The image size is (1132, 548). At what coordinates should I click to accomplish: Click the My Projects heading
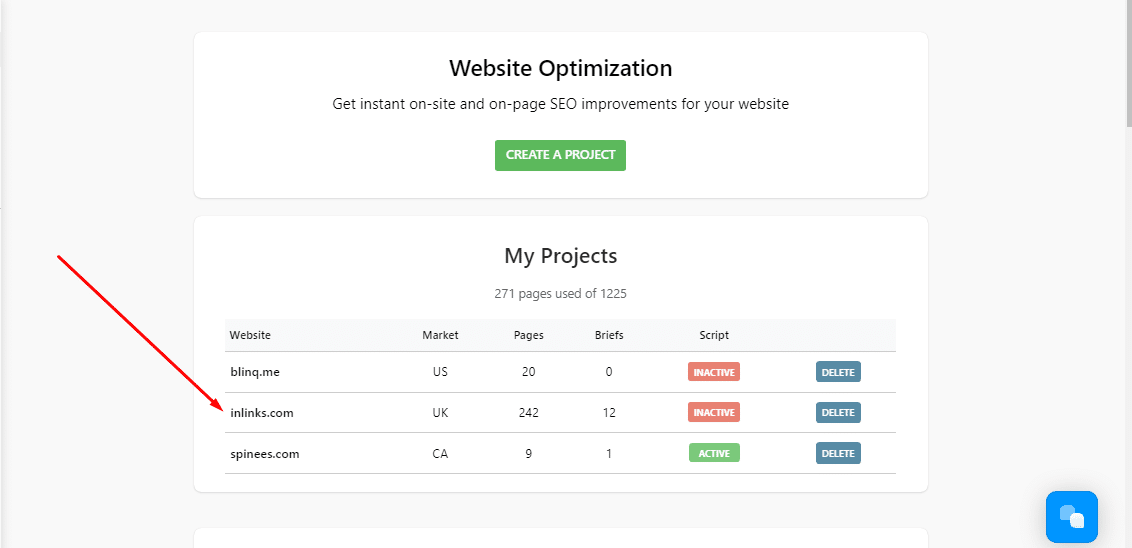click(x=560, y=256)
